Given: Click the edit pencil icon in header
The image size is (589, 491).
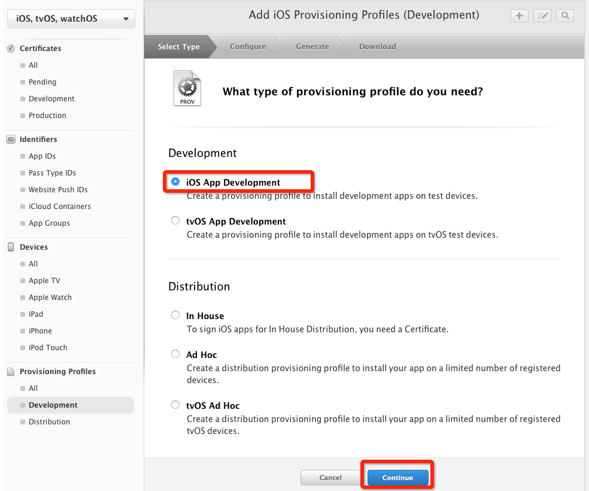Looking at the screenshot, I should point(542,16).
